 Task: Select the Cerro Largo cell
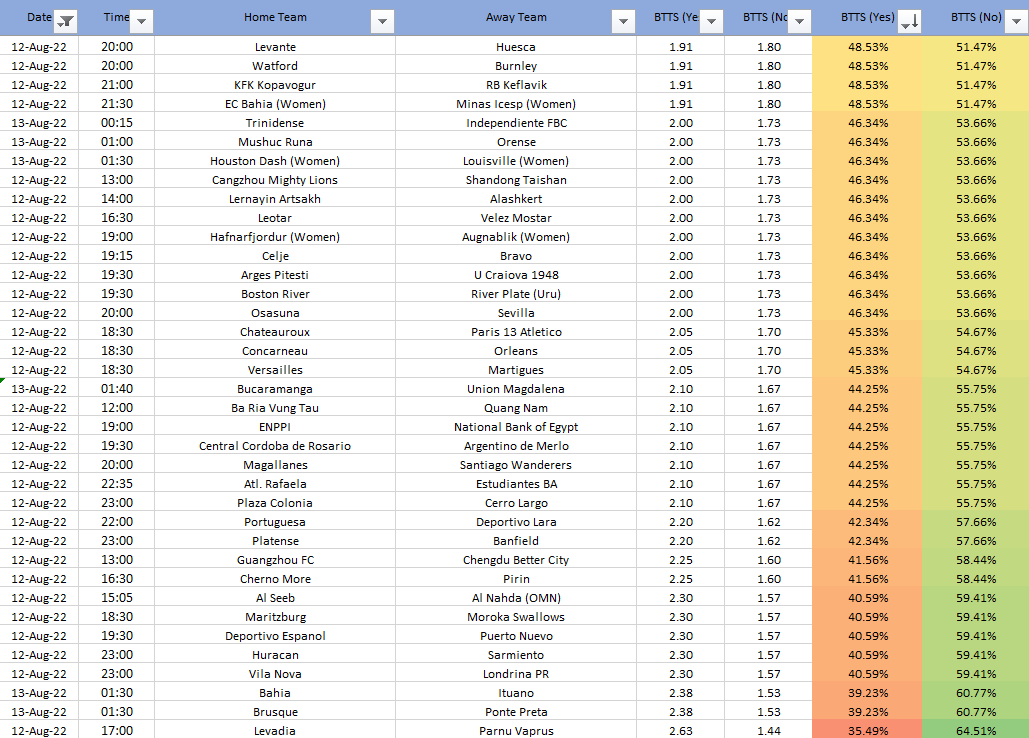click(x=516, y=503)
